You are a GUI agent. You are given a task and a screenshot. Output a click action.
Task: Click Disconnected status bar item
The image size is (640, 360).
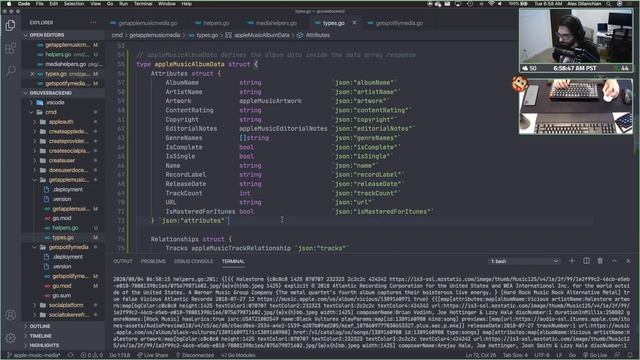195,355
